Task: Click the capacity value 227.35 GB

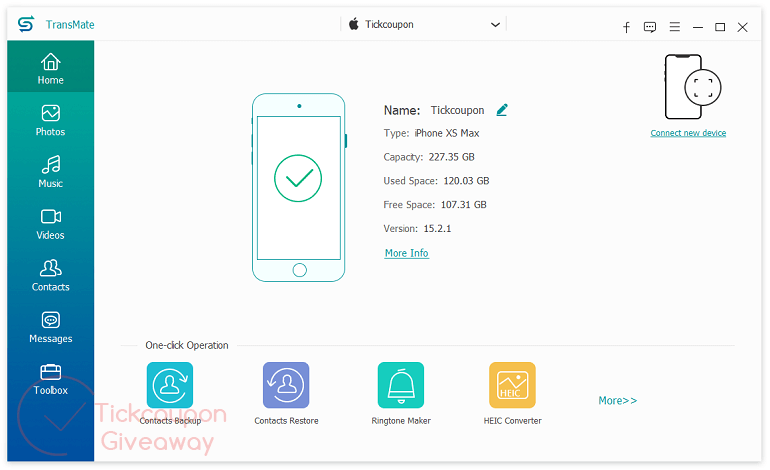Action: click(x=451, y=157)
